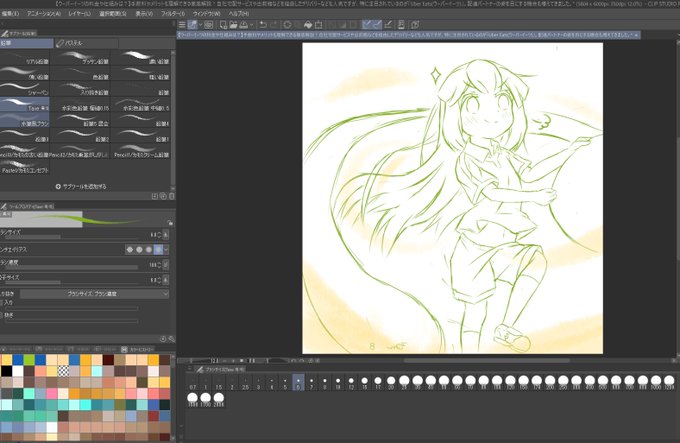Choose brush size preset 20
This screenshot has height=443, width=680.
(391, 382)
